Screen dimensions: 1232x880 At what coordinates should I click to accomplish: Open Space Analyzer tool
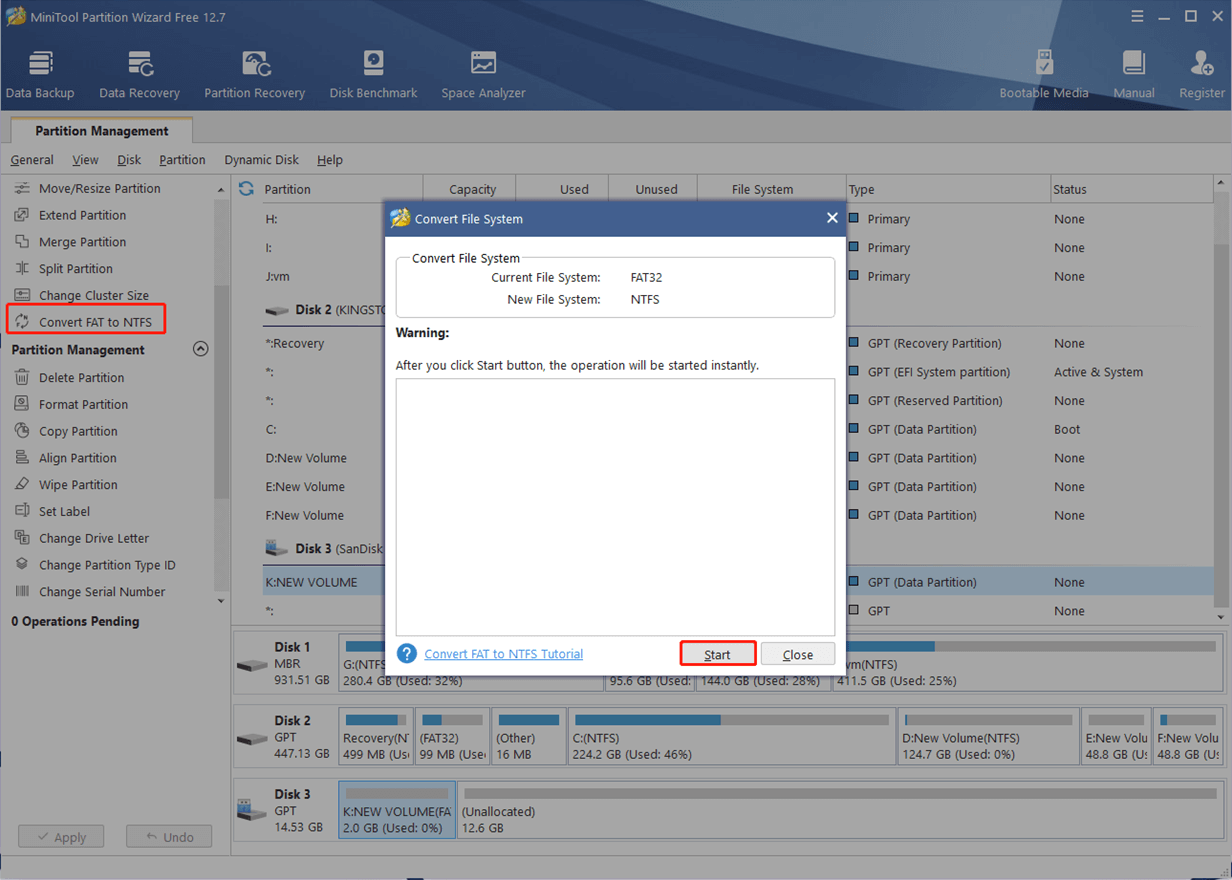click(483, 75)
